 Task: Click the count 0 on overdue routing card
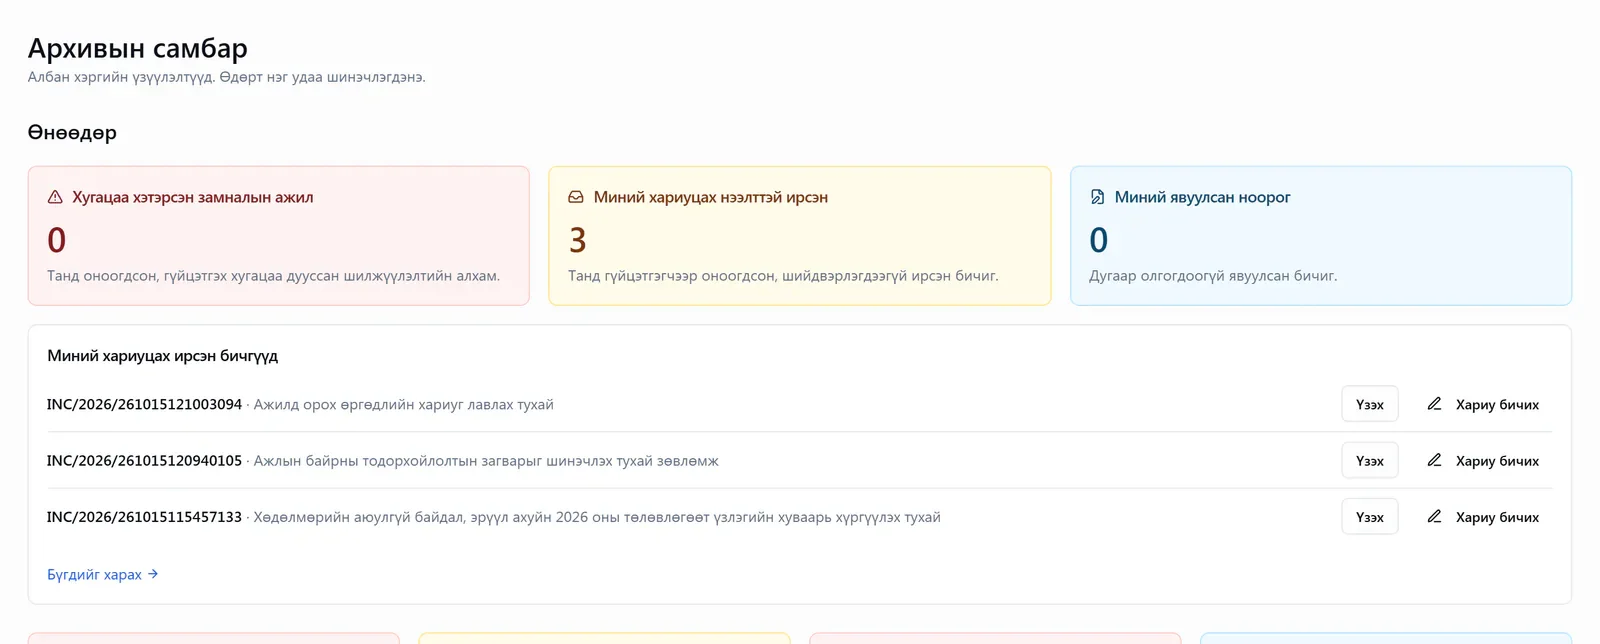click(56, 240)
